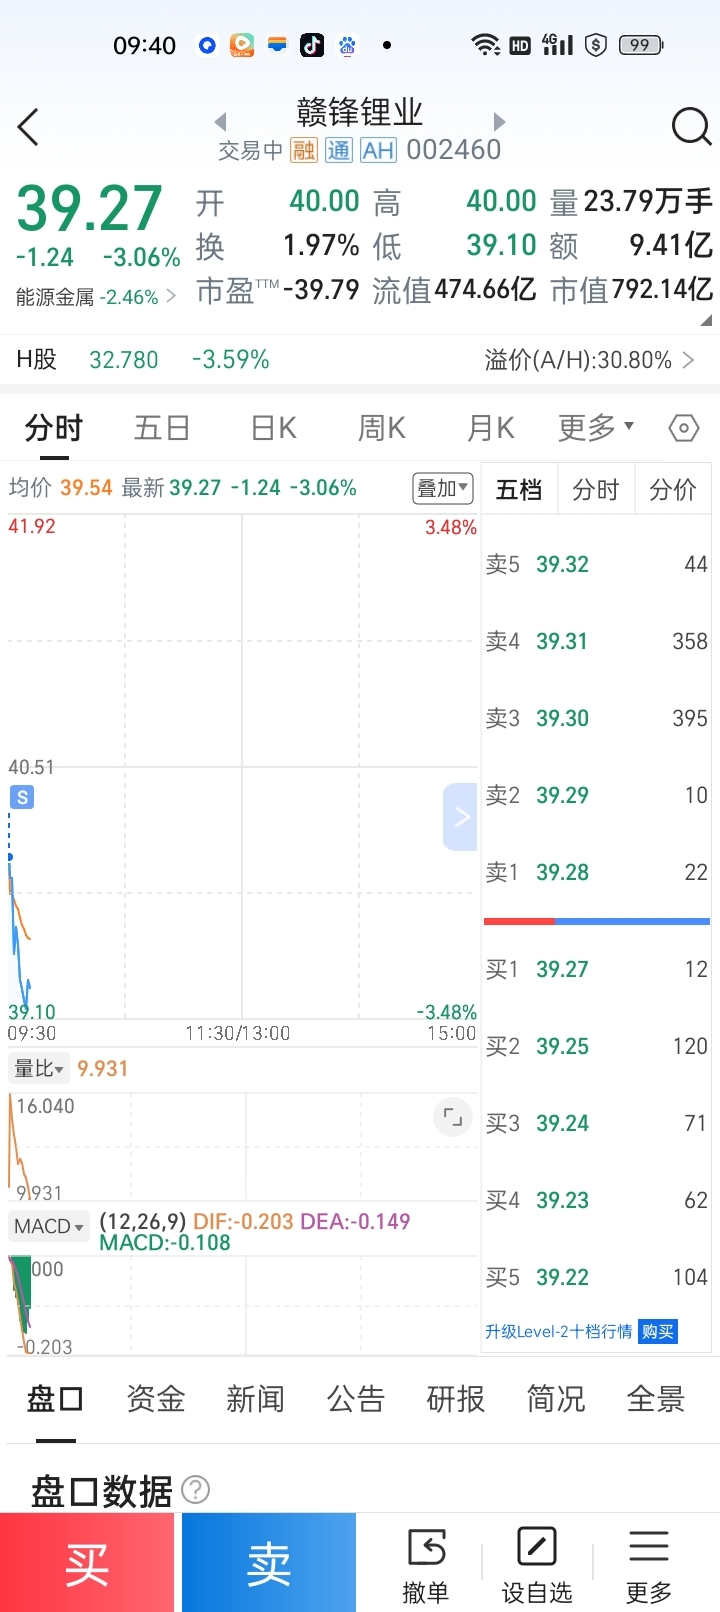Open the 叠加 overlay dropdown

[443, 488]
